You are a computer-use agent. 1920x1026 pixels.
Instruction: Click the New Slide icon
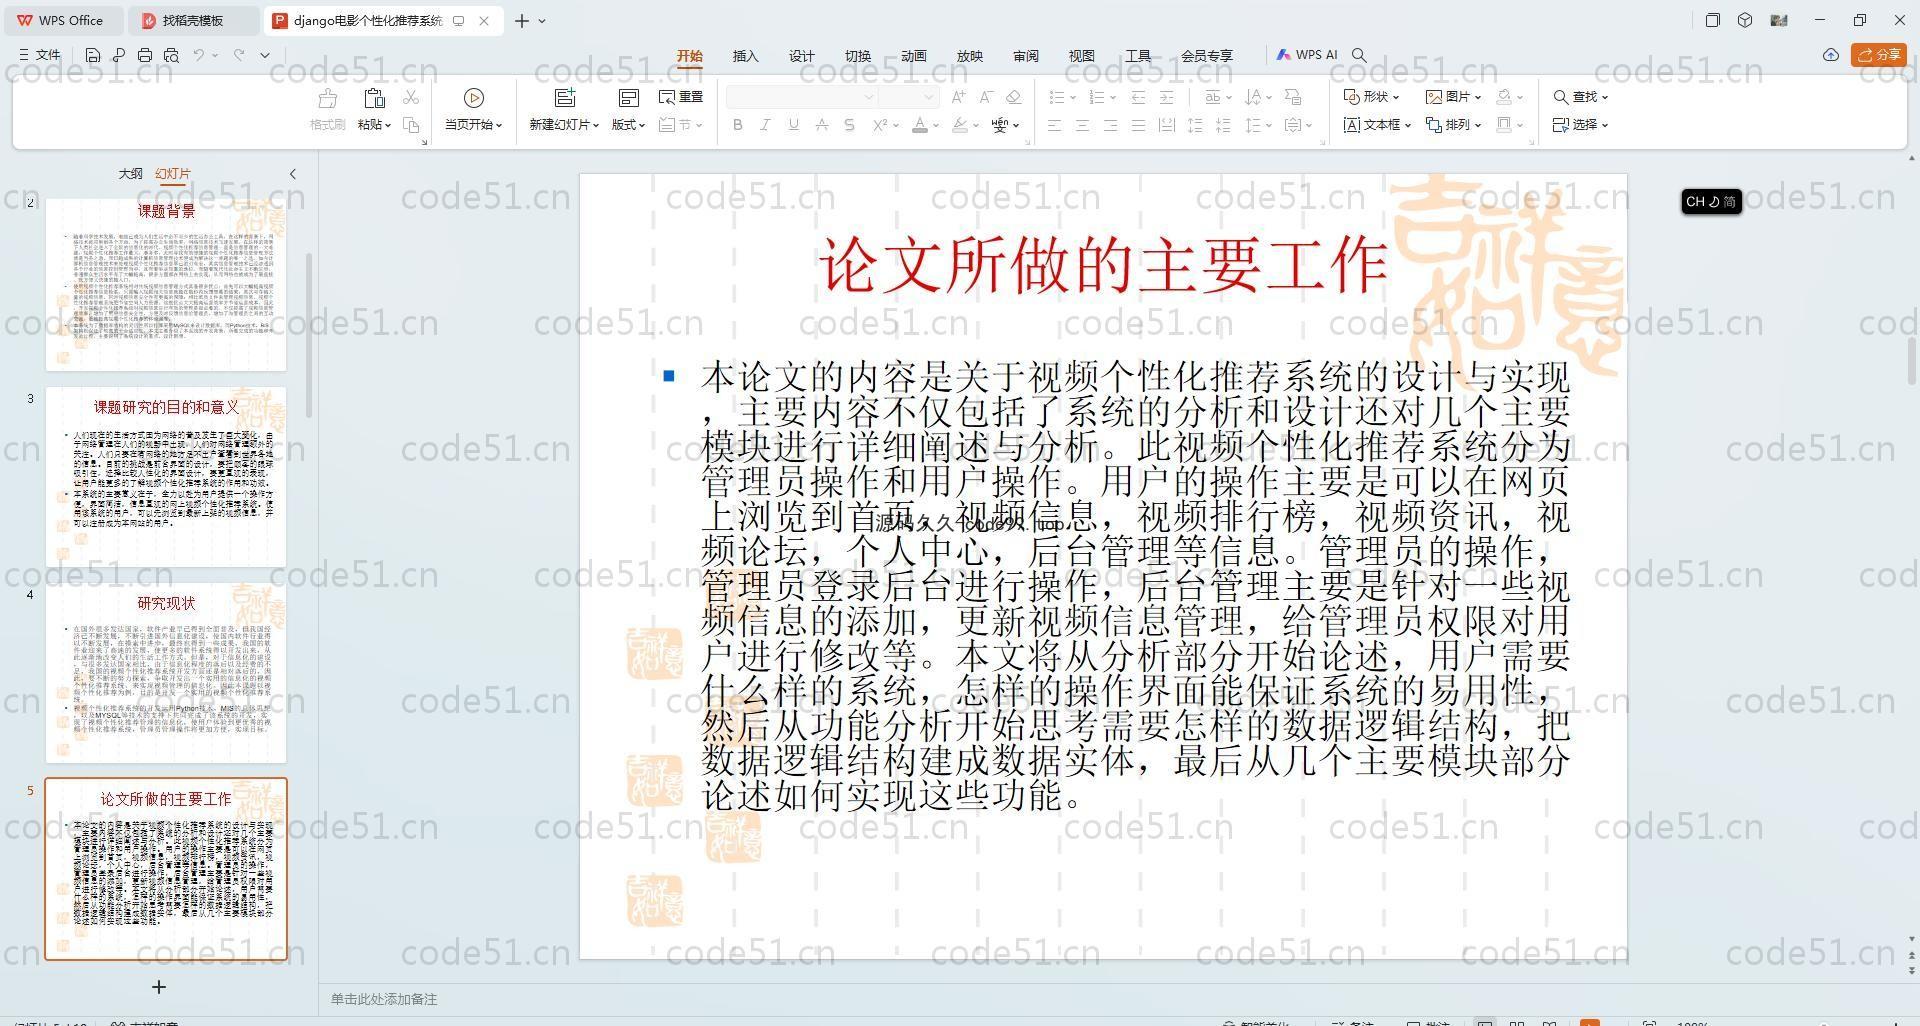tap(565, 98)
